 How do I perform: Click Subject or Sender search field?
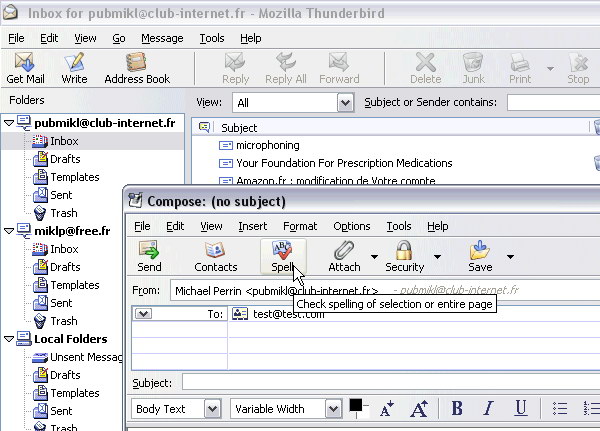click(x=553, y=103)
